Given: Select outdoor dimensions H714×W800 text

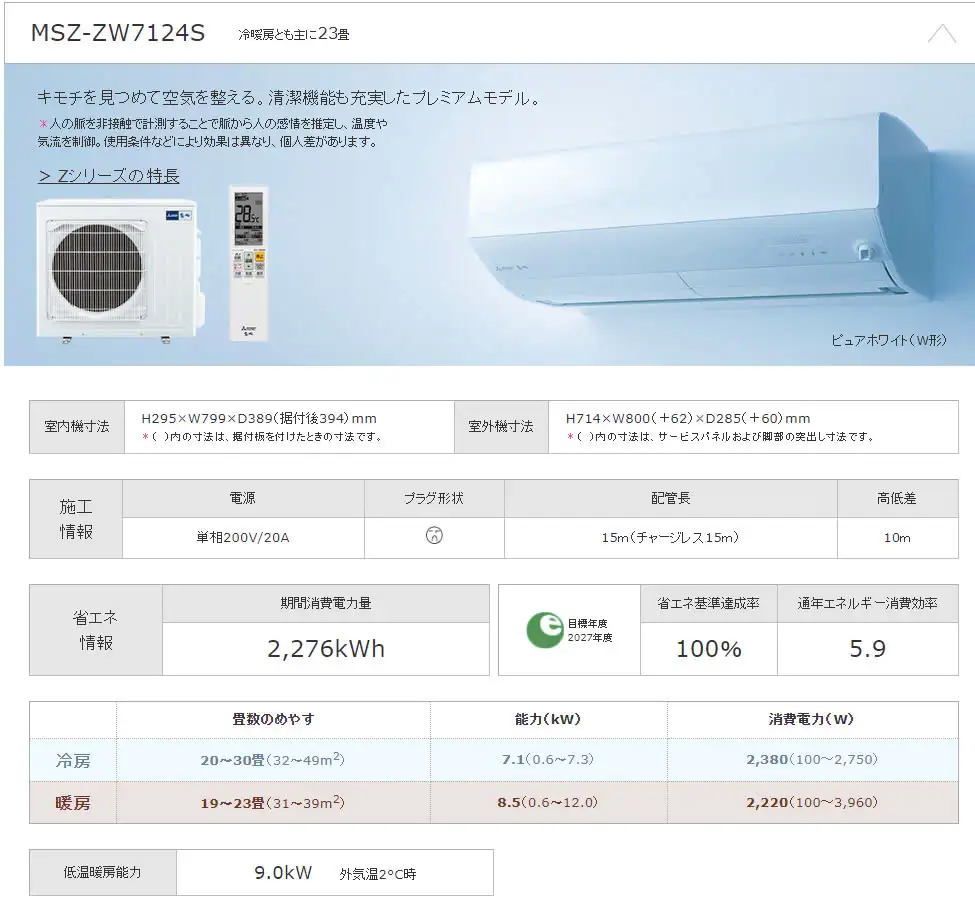Looking at the screenshot, I should click(688, 419).
